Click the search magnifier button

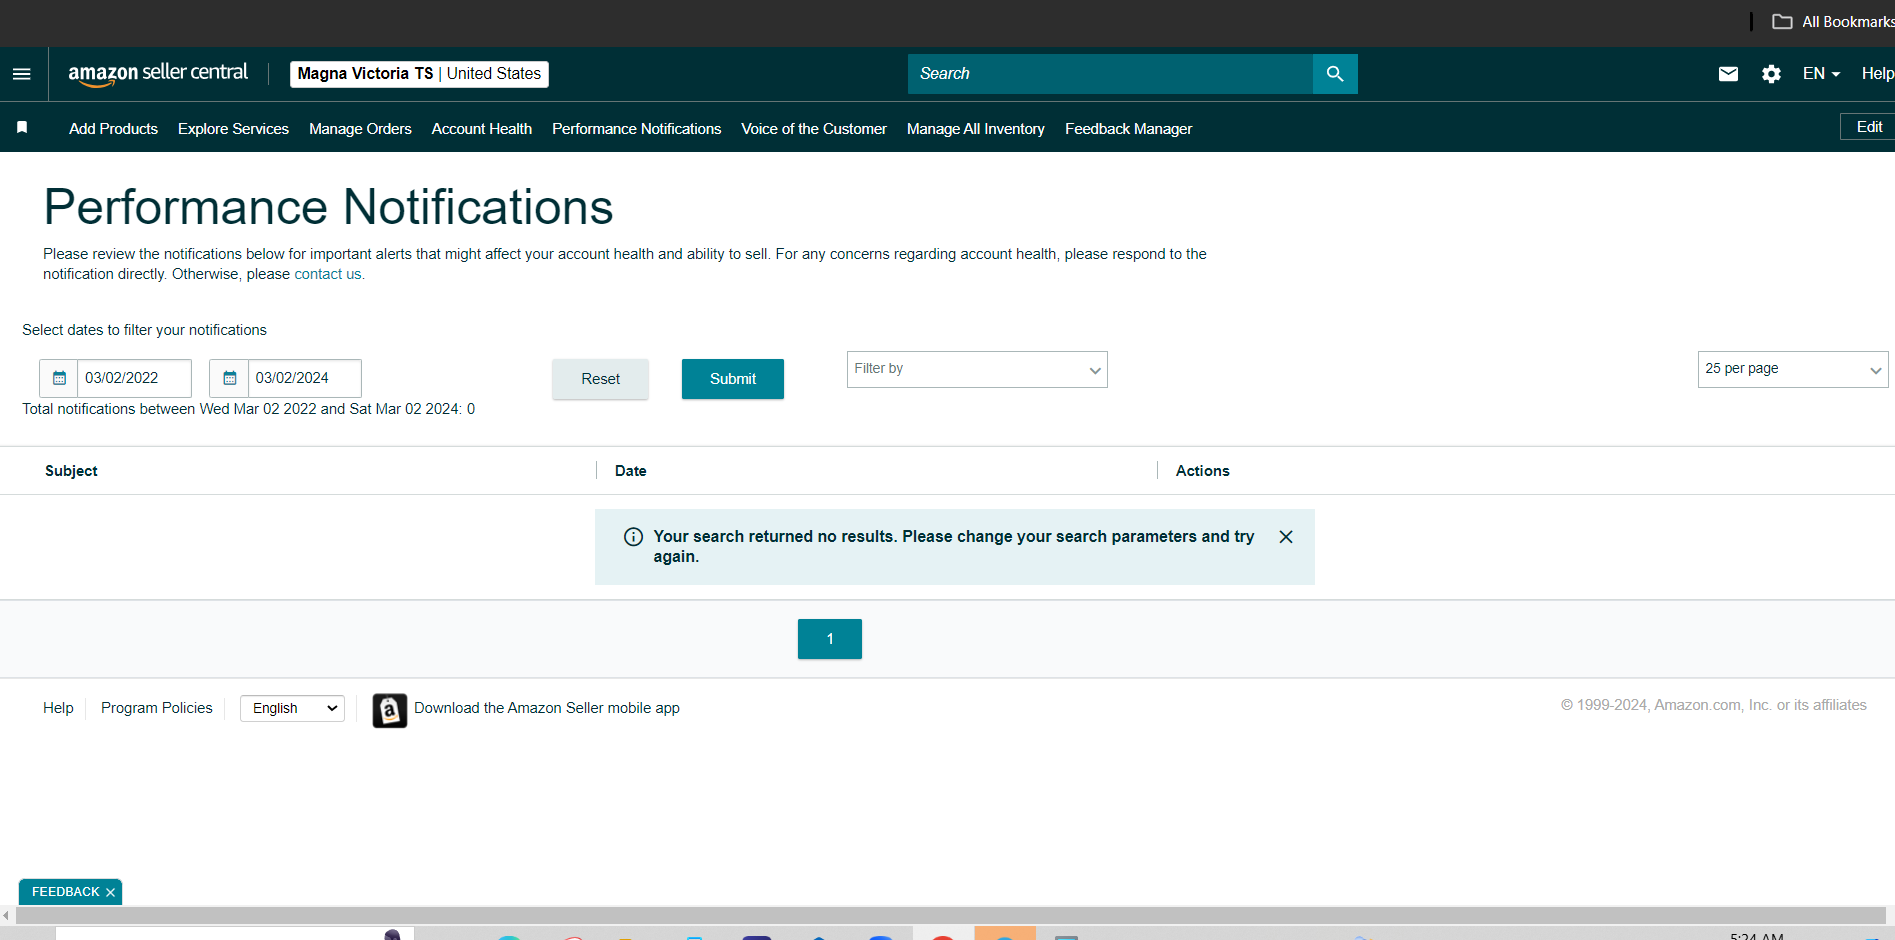(1335, 74)
